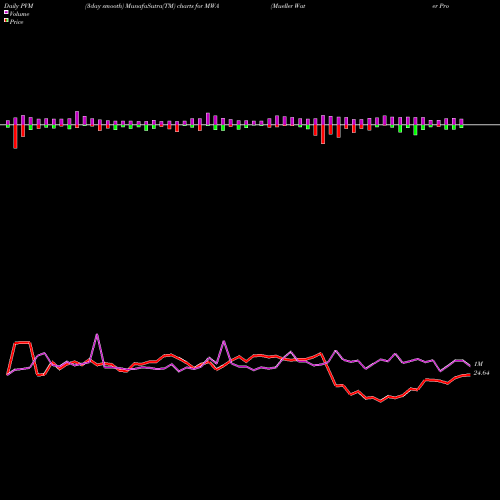Select the Volume legend label
This screenshot has width=500, height=500.
point(19,14)
